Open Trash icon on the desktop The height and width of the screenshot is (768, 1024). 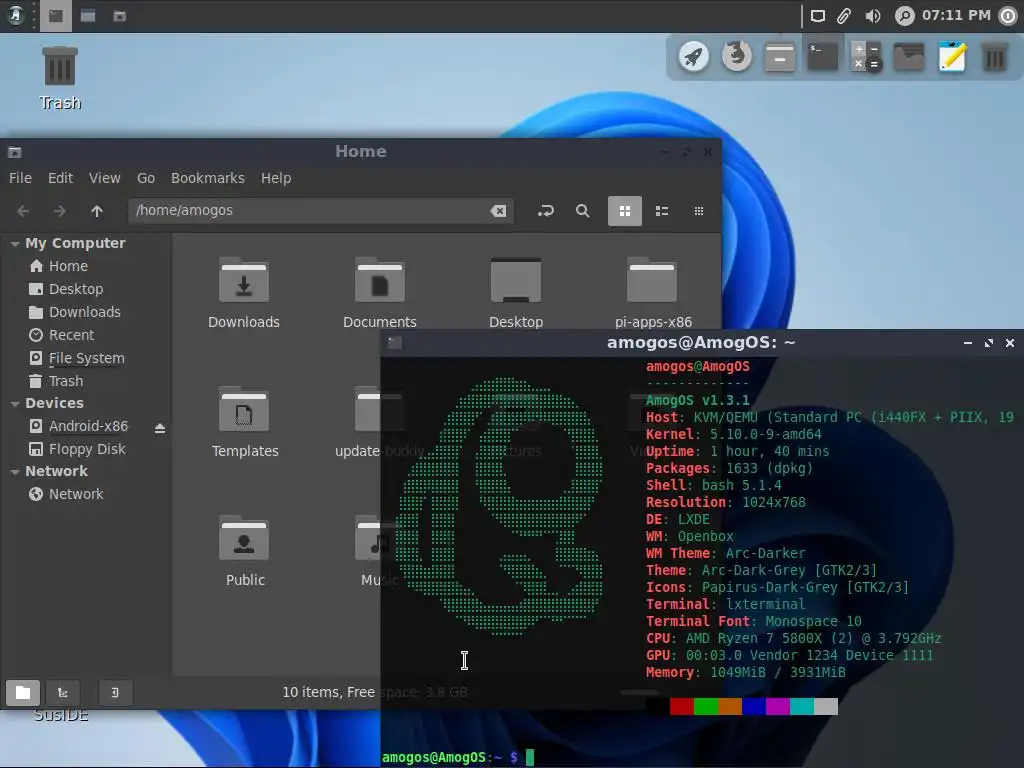click(60, 78)
